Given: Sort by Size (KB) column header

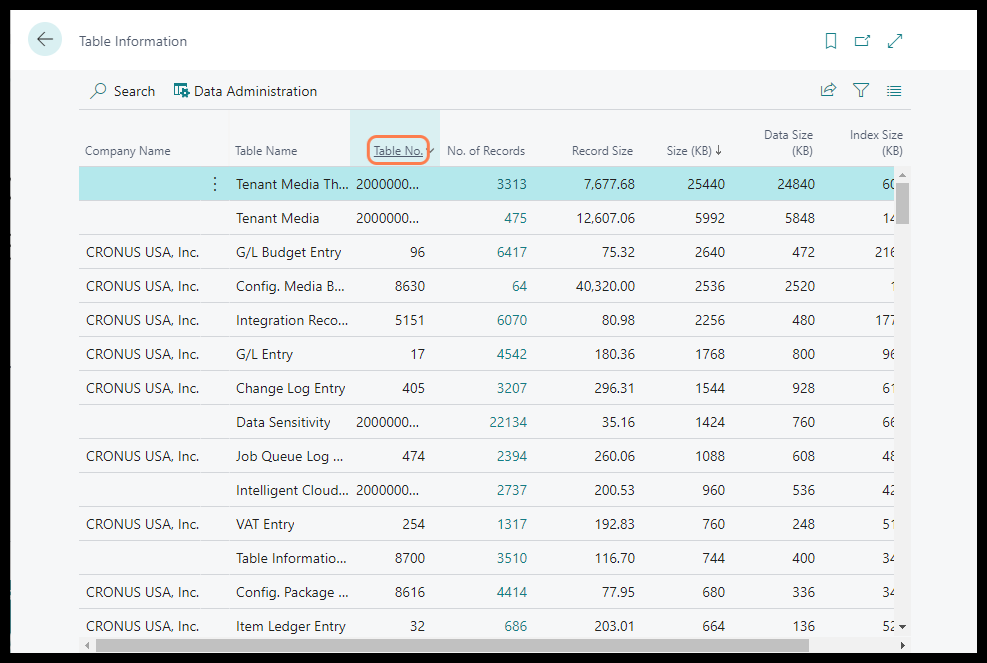Looking at the screenshot, I should (694, 151).
